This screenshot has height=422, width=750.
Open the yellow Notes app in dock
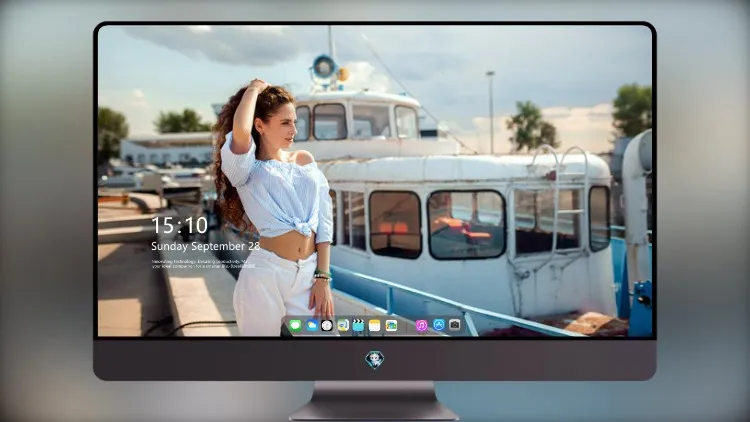(375, 325)
